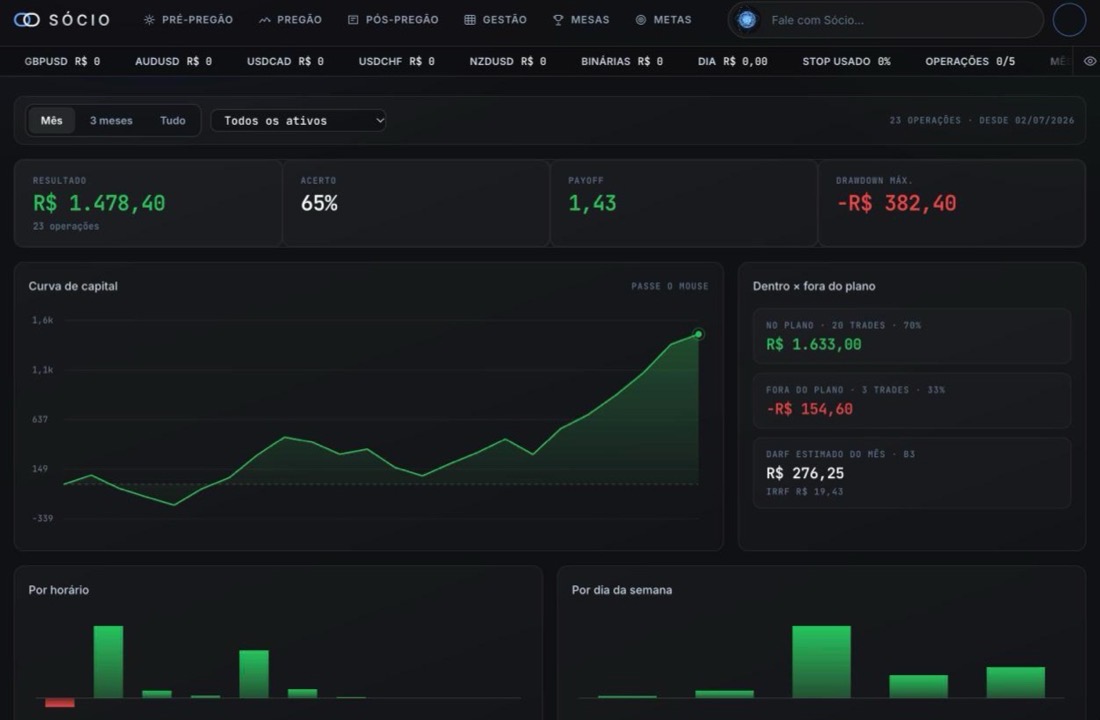Image resolution: width=1100 pixels, height=720 pixels.
Task: Open the Pré-Pregão section
Action: [x=189, y=20]
